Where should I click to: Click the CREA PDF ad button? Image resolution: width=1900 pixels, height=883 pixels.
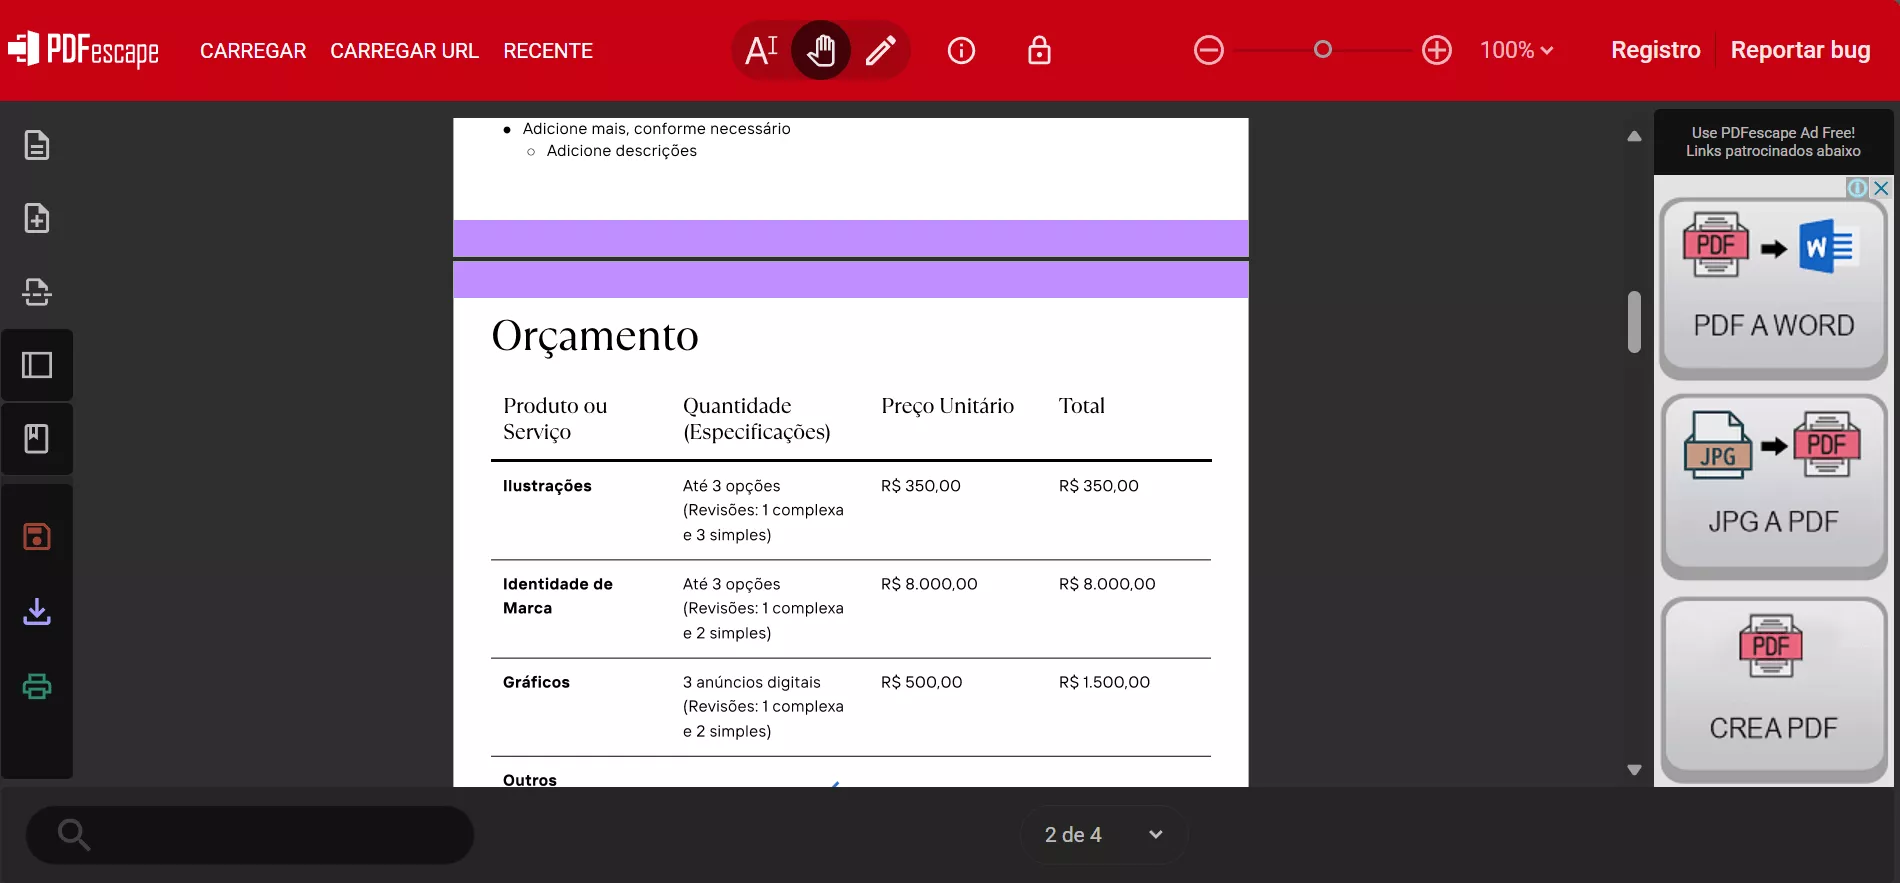(1774, 690)
